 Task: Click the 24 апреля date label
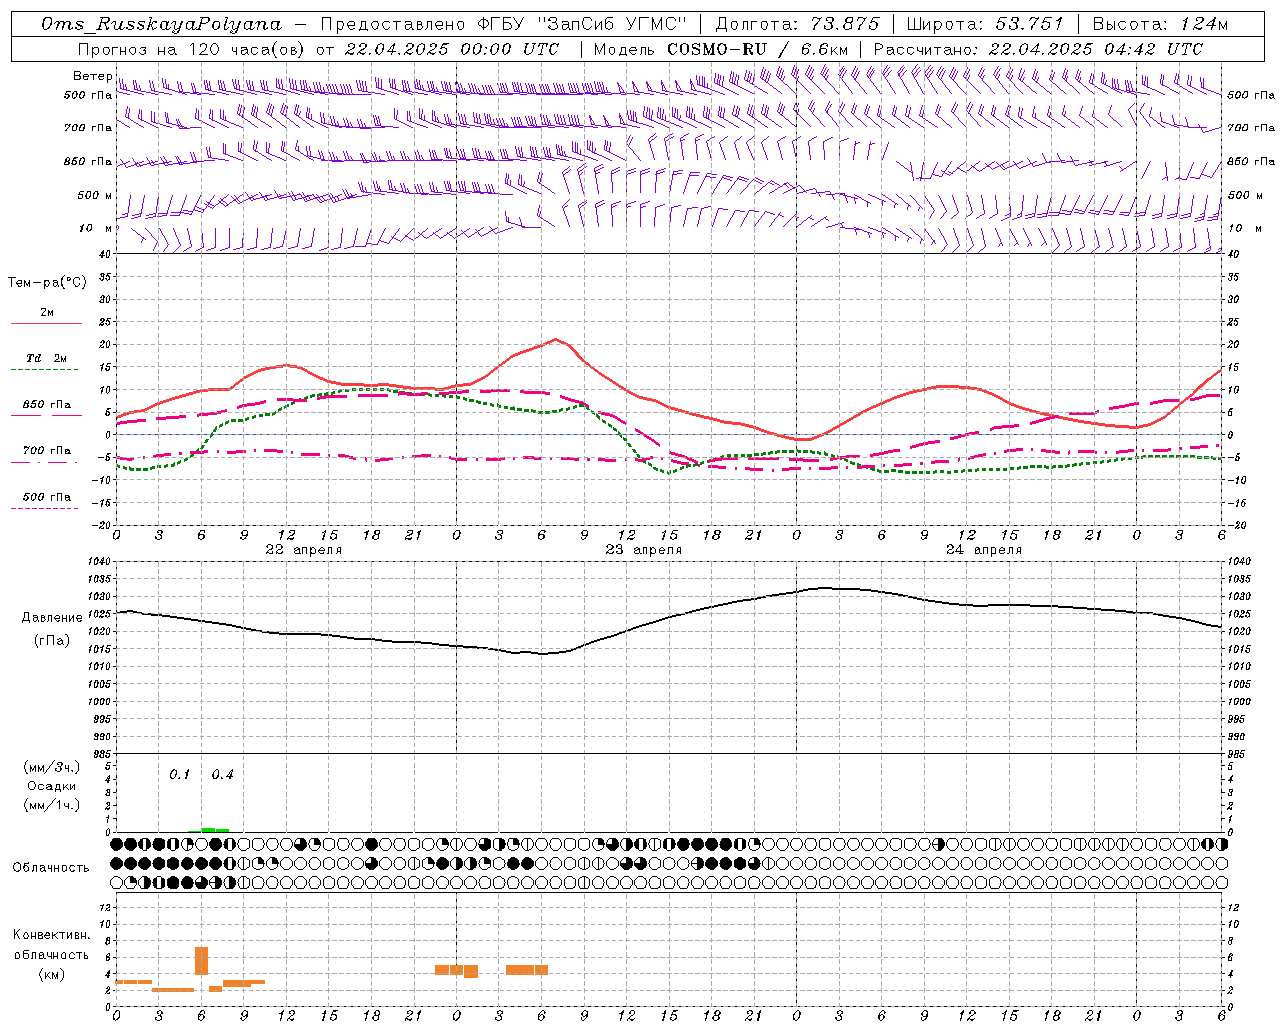(x=983, y=550)
